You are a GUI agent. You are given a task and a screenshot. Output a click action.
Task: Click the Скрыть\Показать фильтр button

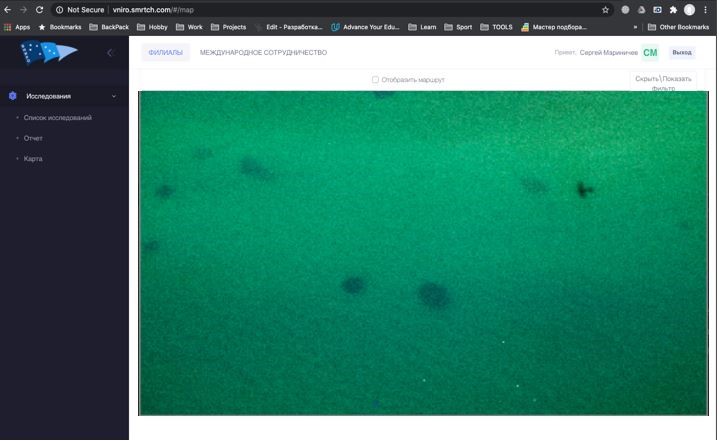(663, 82)
